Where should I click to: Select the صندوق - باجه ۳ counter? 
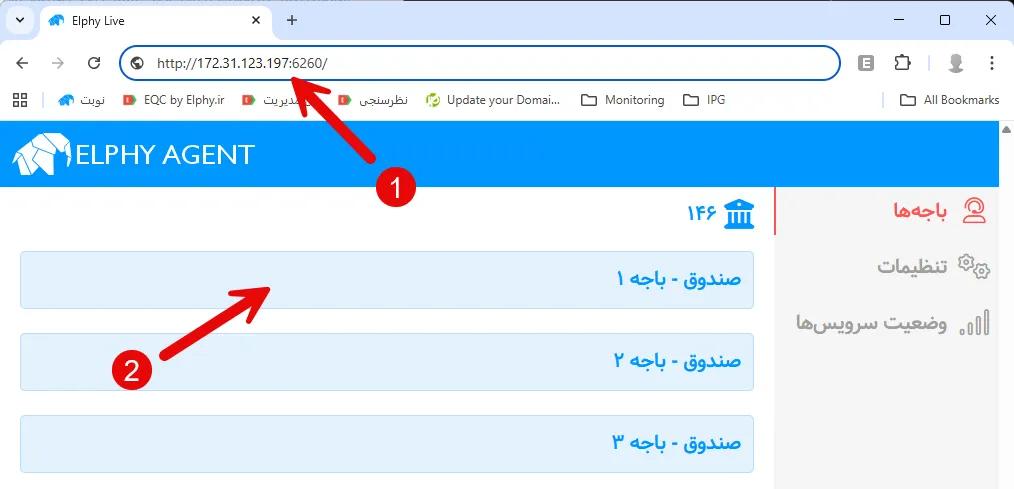[x=386, y=443]
